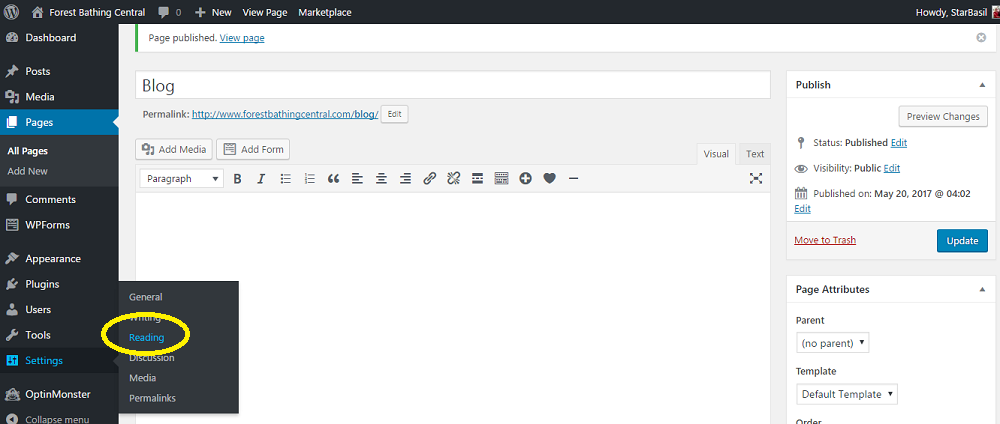This screenshot has height=424, width=1000.
Task: Insert bulleted list
Action: tap(286, 179)
